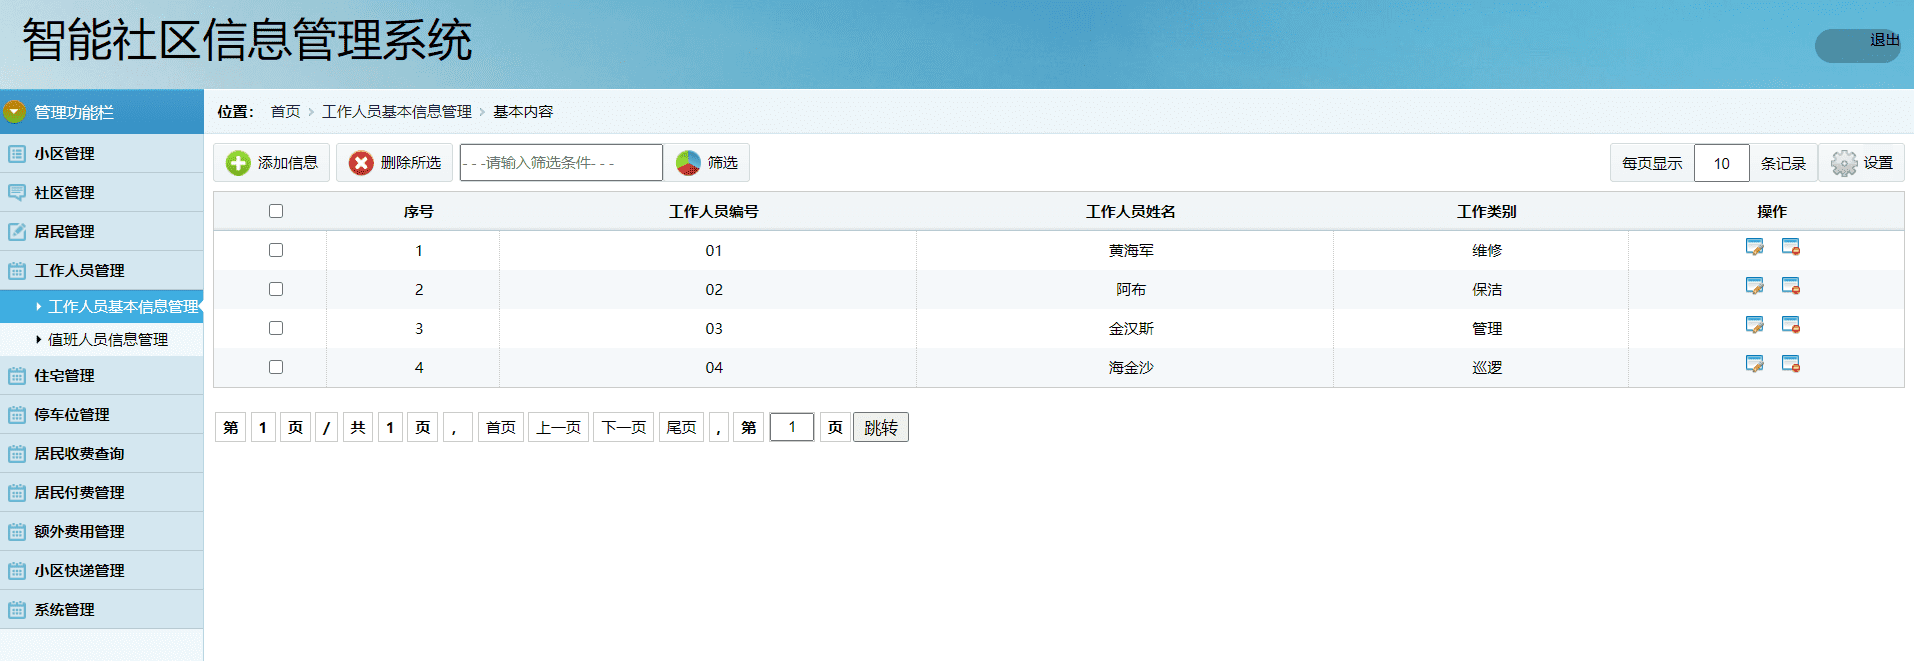Expand the 系统管理 sidebar menu
1914x661 pixels.
(101, 610)
